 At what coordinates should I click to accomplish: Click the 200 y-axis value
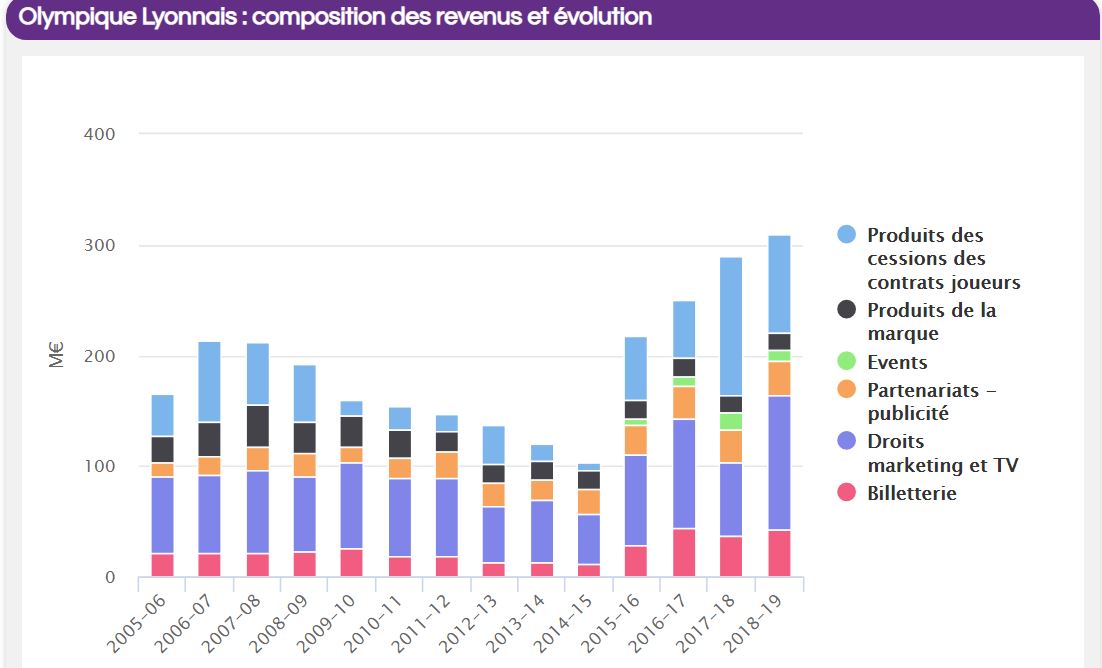point(99,356)
